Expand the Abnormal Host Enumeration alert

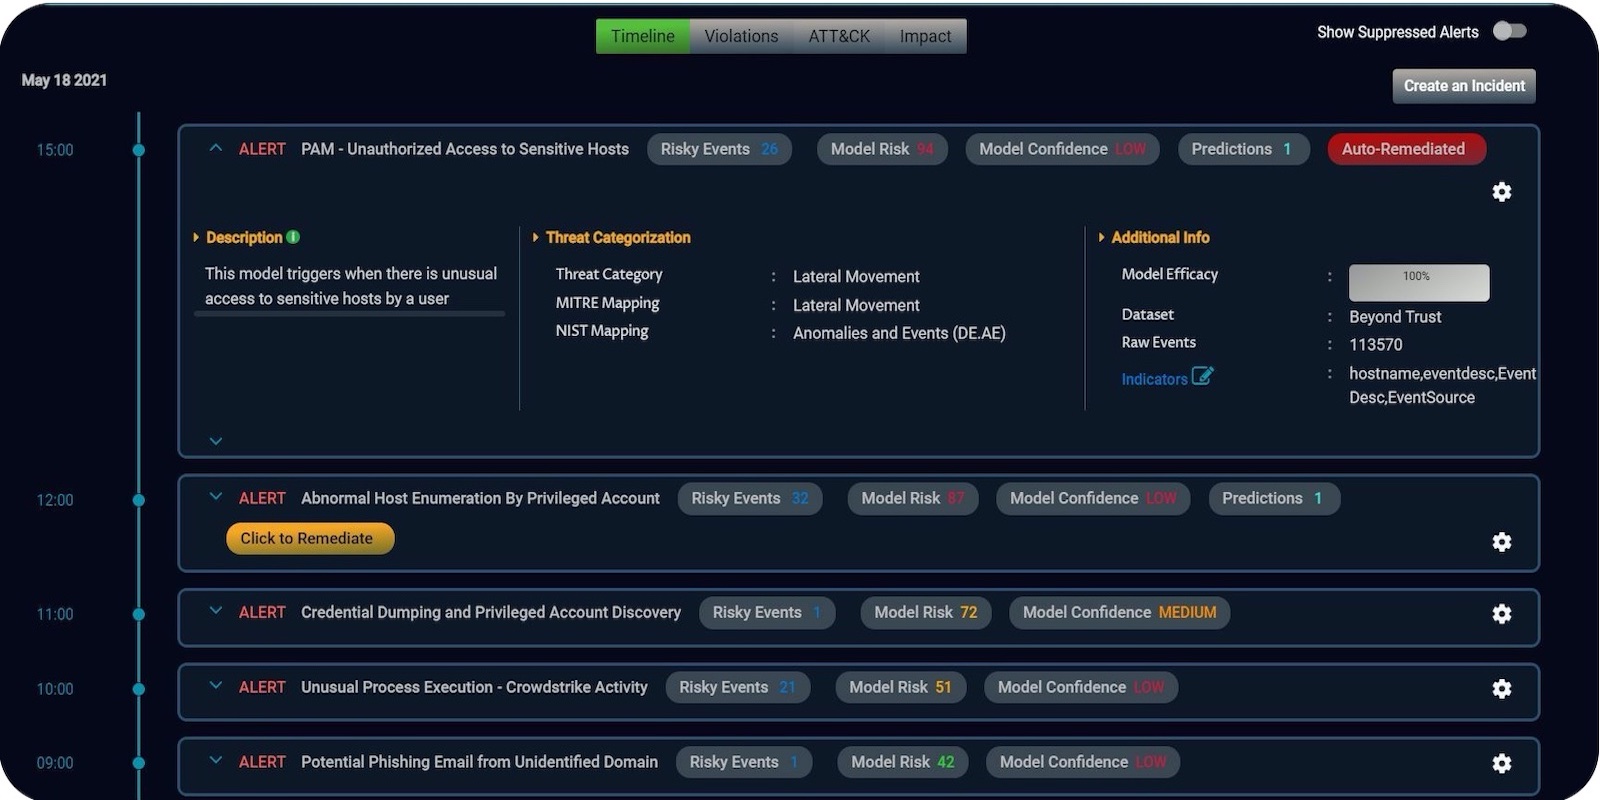tap(215, 497)
